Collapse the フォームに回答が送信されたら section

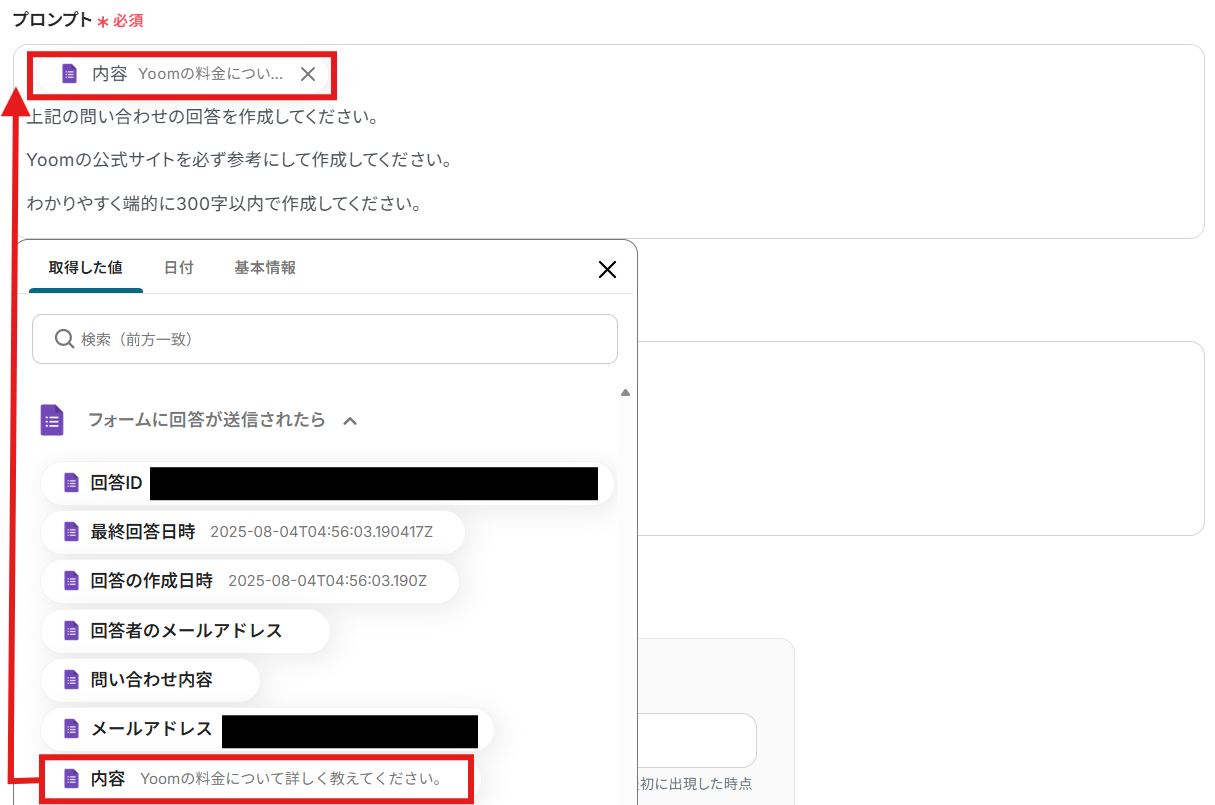coord(350,421)
